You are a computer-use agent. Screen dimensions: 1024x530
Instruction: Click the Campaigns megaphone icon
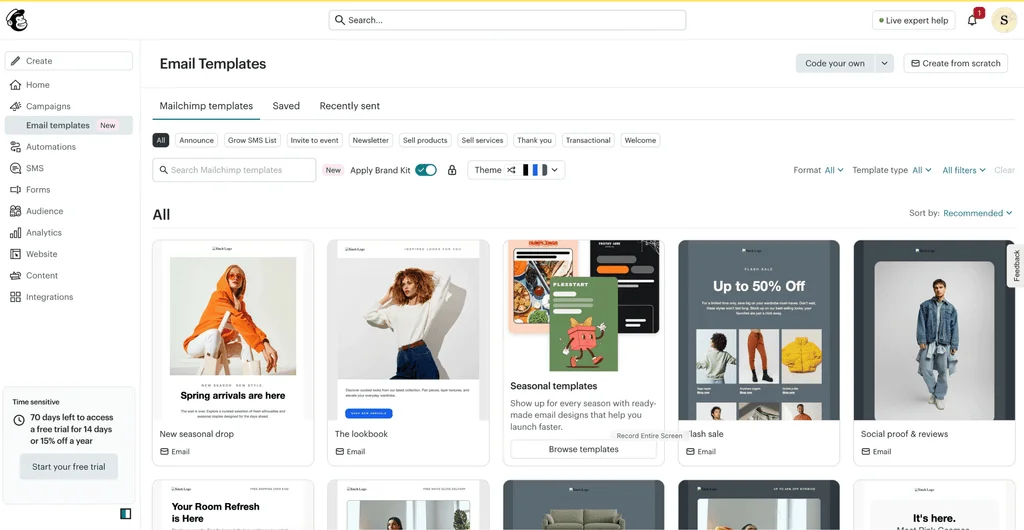click(x=16, y=106)
